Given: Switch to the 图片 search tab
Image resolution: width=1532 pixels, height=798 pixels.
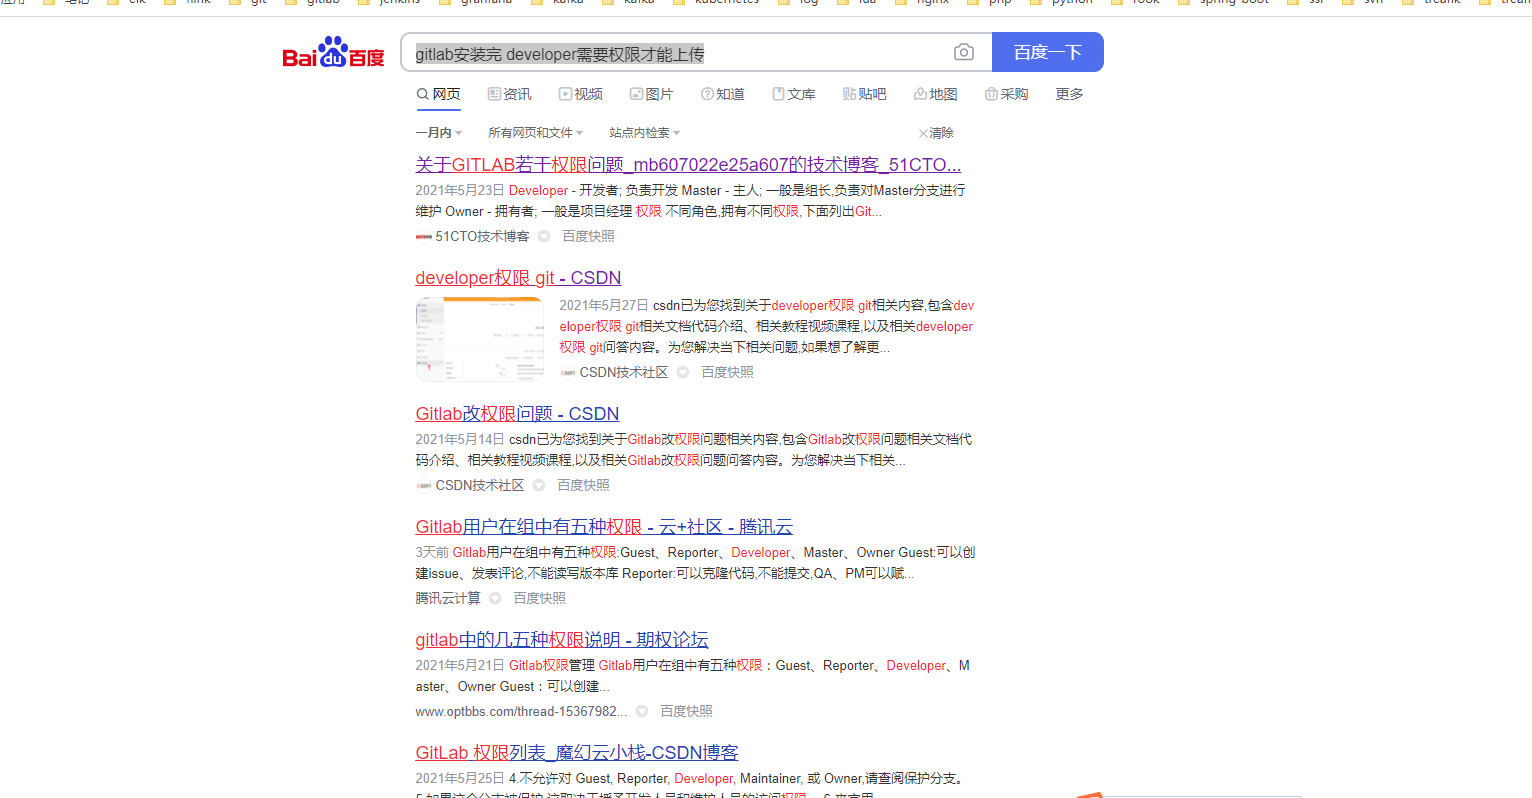Looking at the screenshot, I should [x=651, y=93].
